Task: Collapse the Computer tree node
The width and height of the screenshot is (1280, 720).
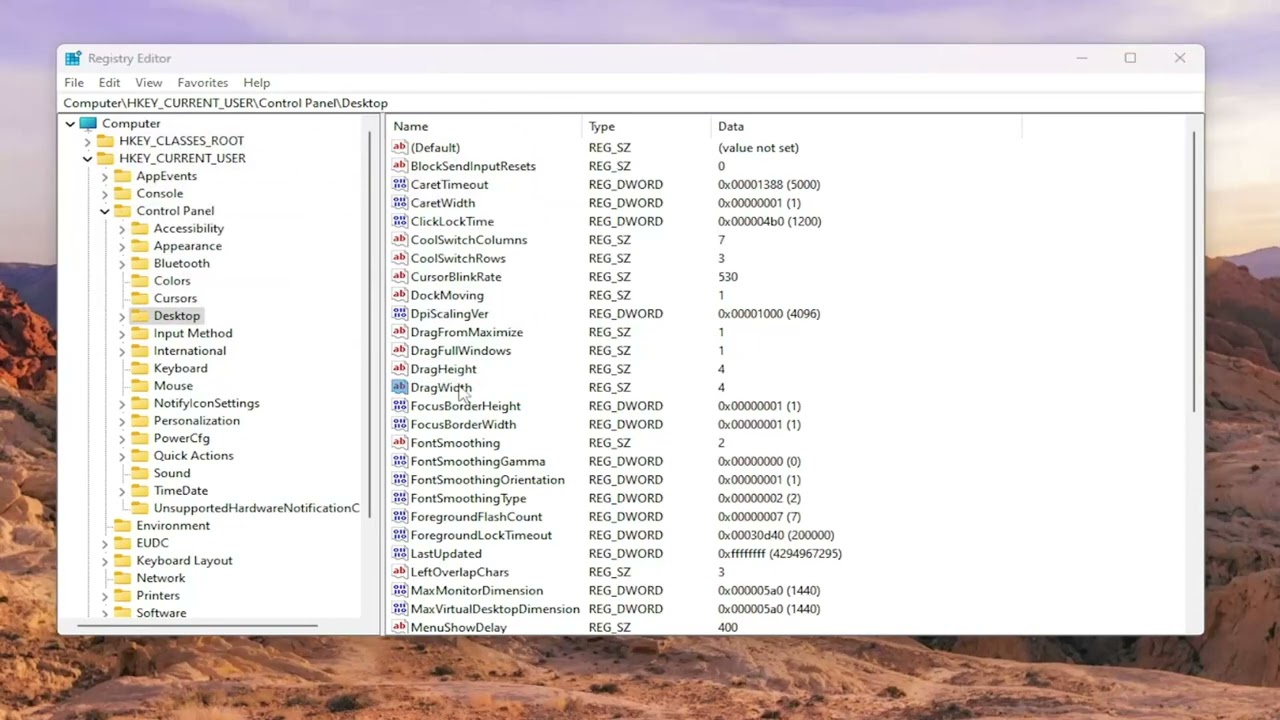Action: pyautogui.click(x=70, y=124)
